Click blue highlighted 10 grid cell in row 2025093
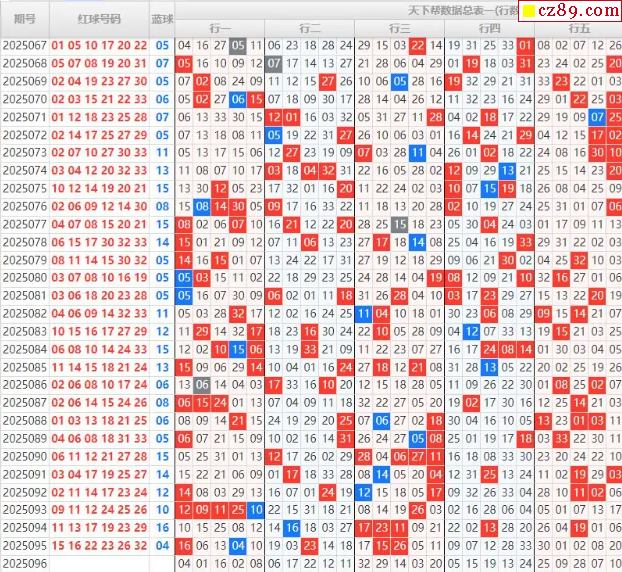The width and height of the screenshot is (622, 572). tap(256, 510)
